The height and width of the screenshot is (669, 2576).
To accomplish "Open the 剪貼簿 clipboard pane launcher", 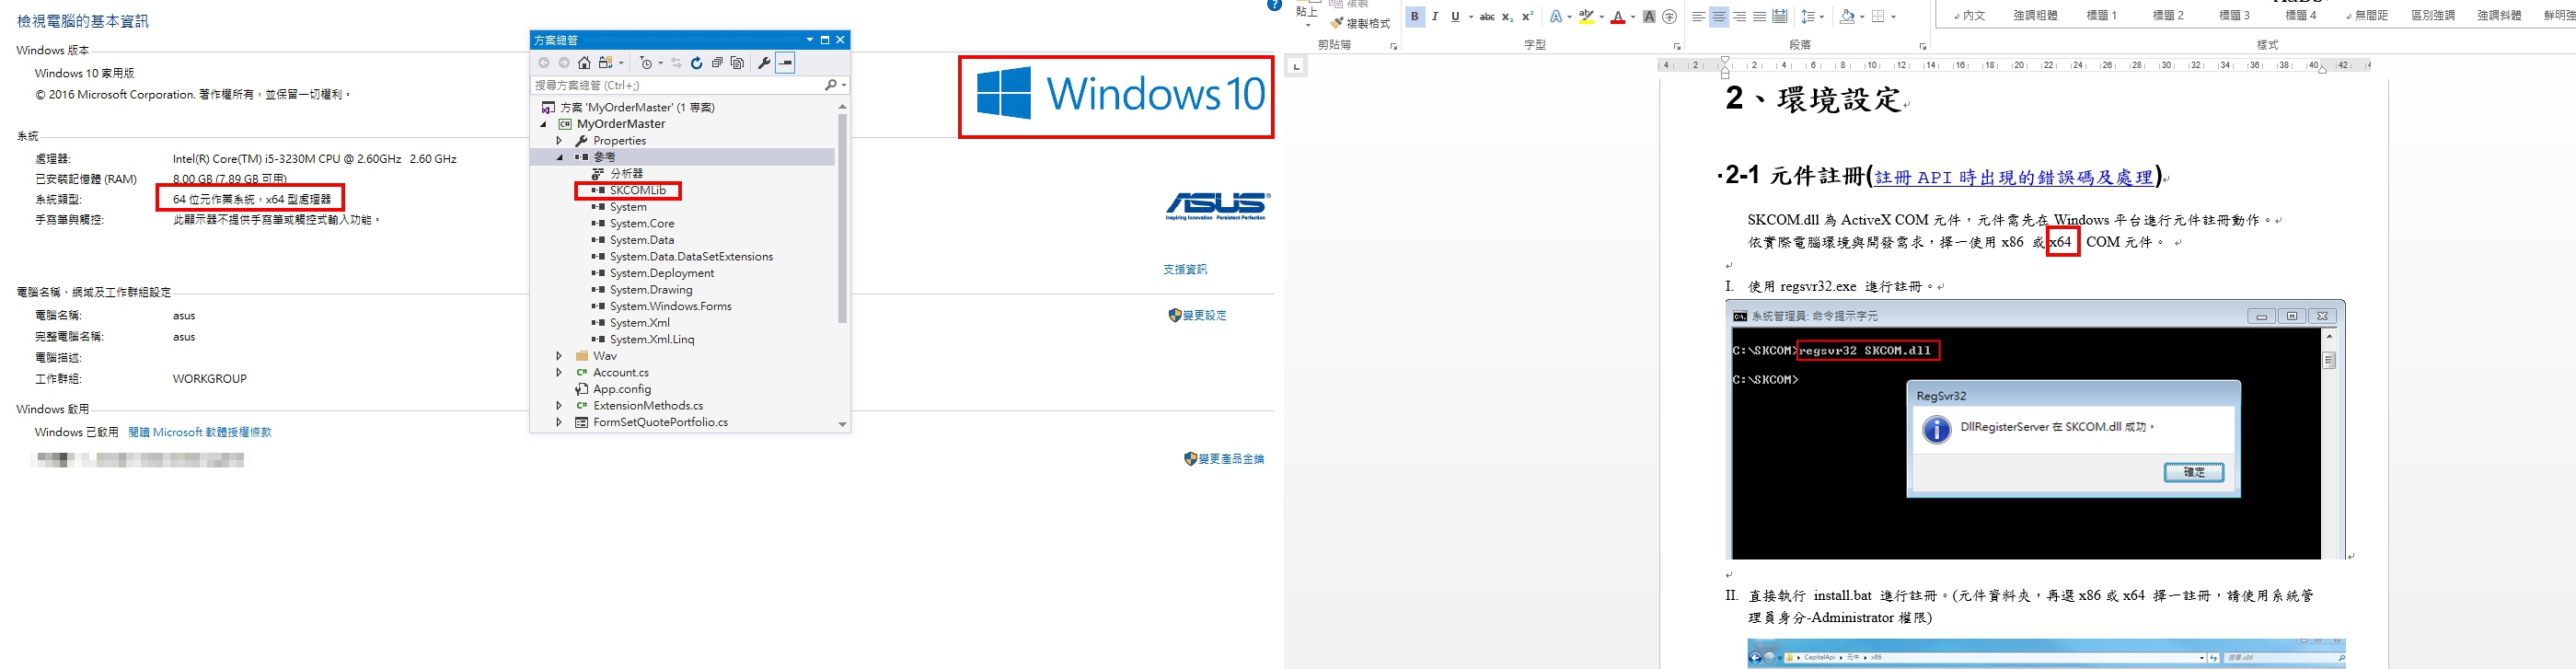I will (x=1393, y=47).
